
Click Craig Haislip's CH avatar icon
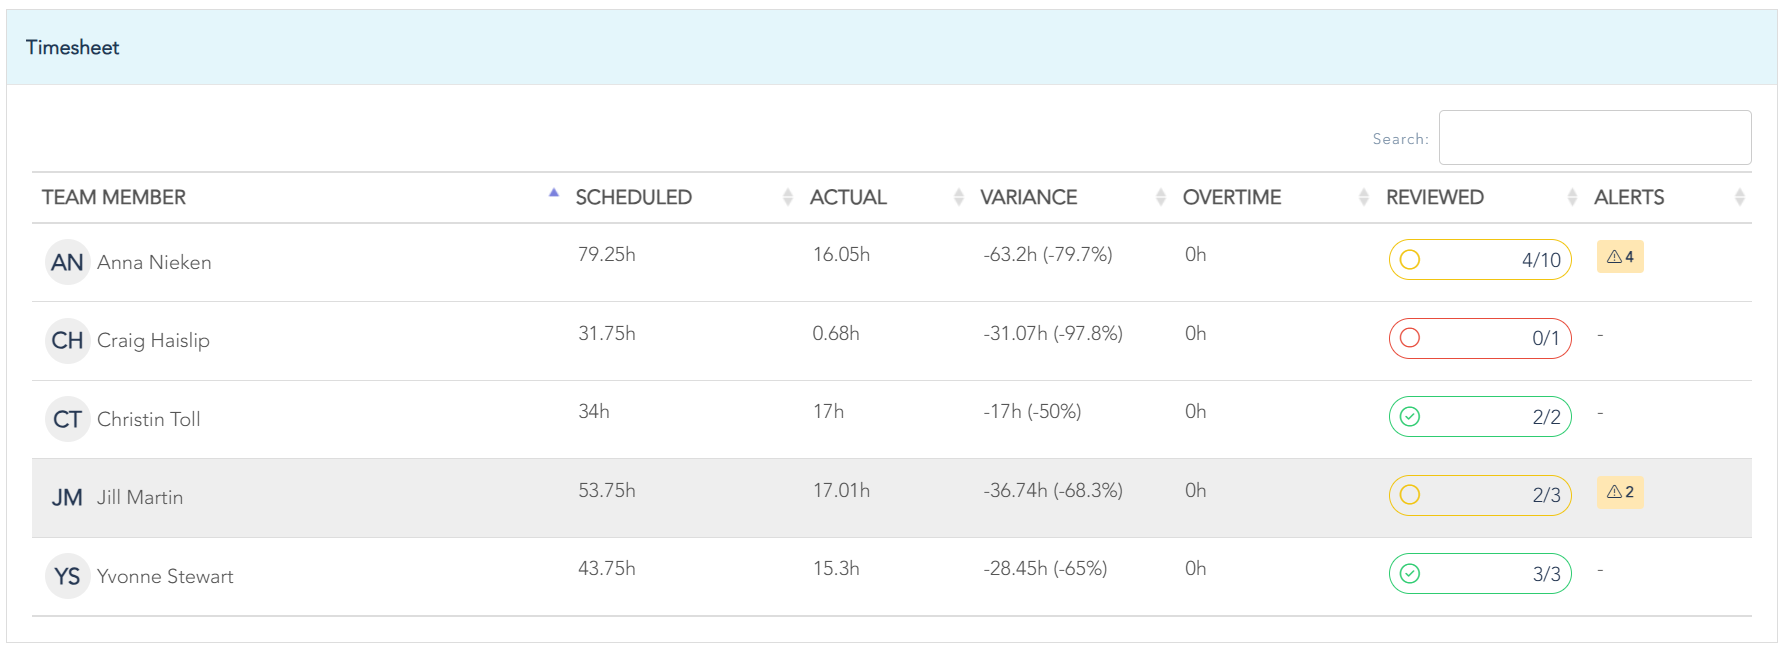(67, 341)
